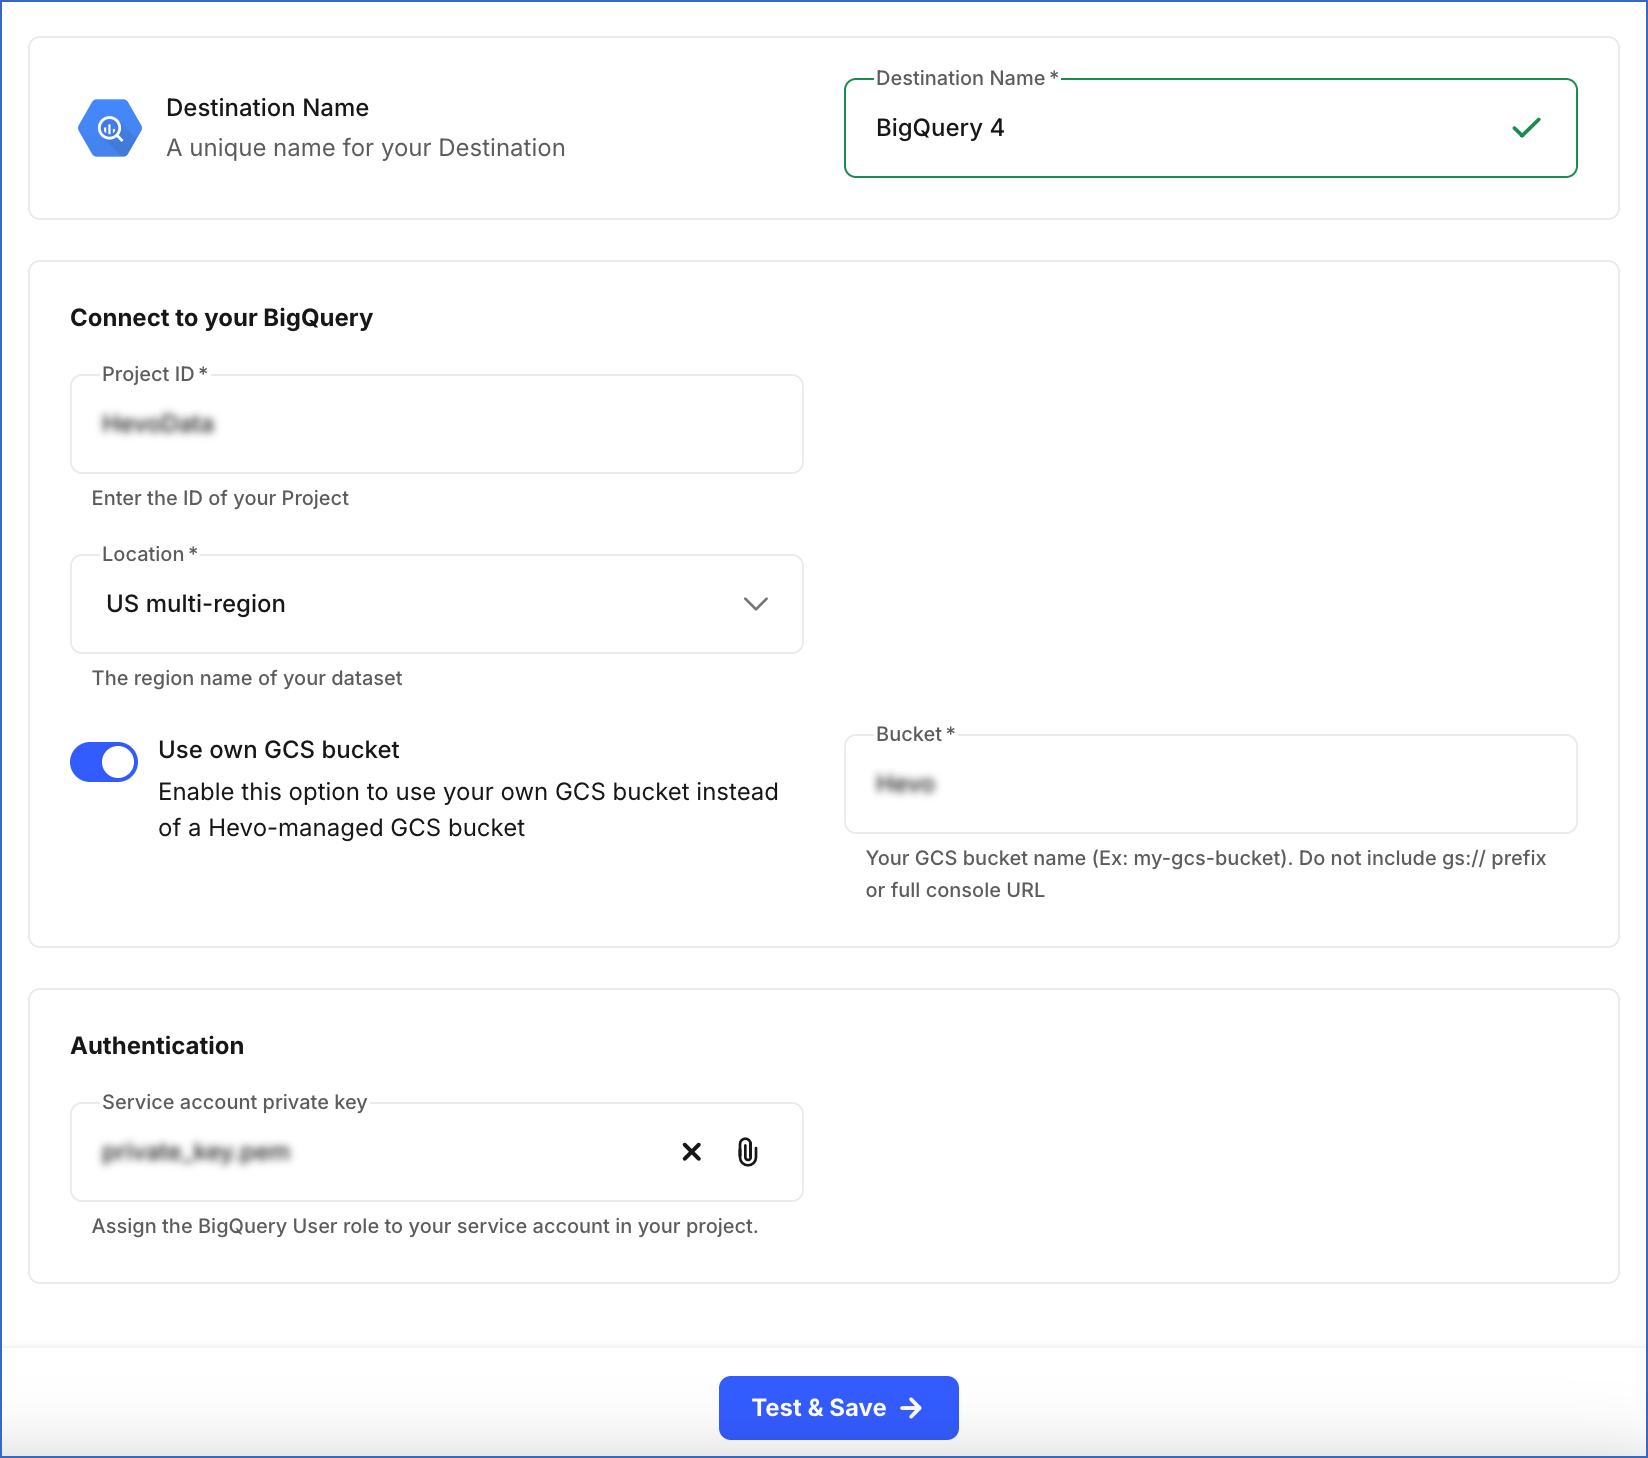Viewport: 1648px width, 1458px height.
Task: Click the Service account private key field
Action: [x=437, y=1152]
